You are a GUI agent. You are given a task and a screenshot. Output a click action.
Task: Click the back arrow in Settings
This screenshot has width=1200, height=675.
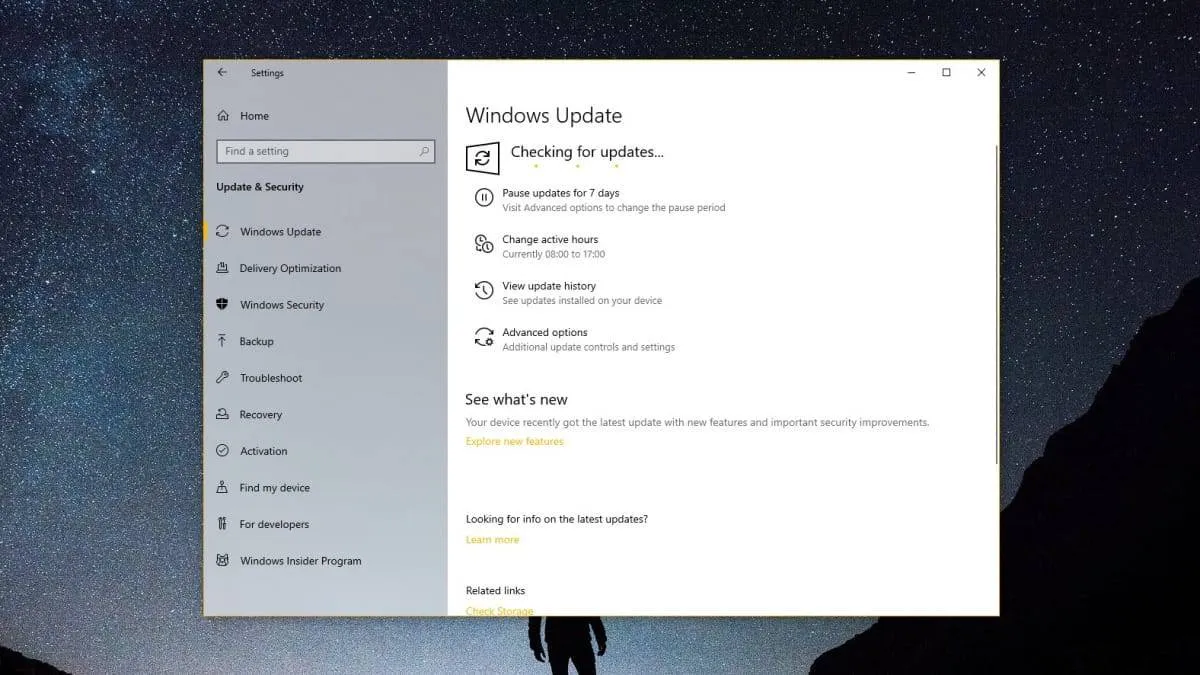pyautogui.click(x=222, y=72)
